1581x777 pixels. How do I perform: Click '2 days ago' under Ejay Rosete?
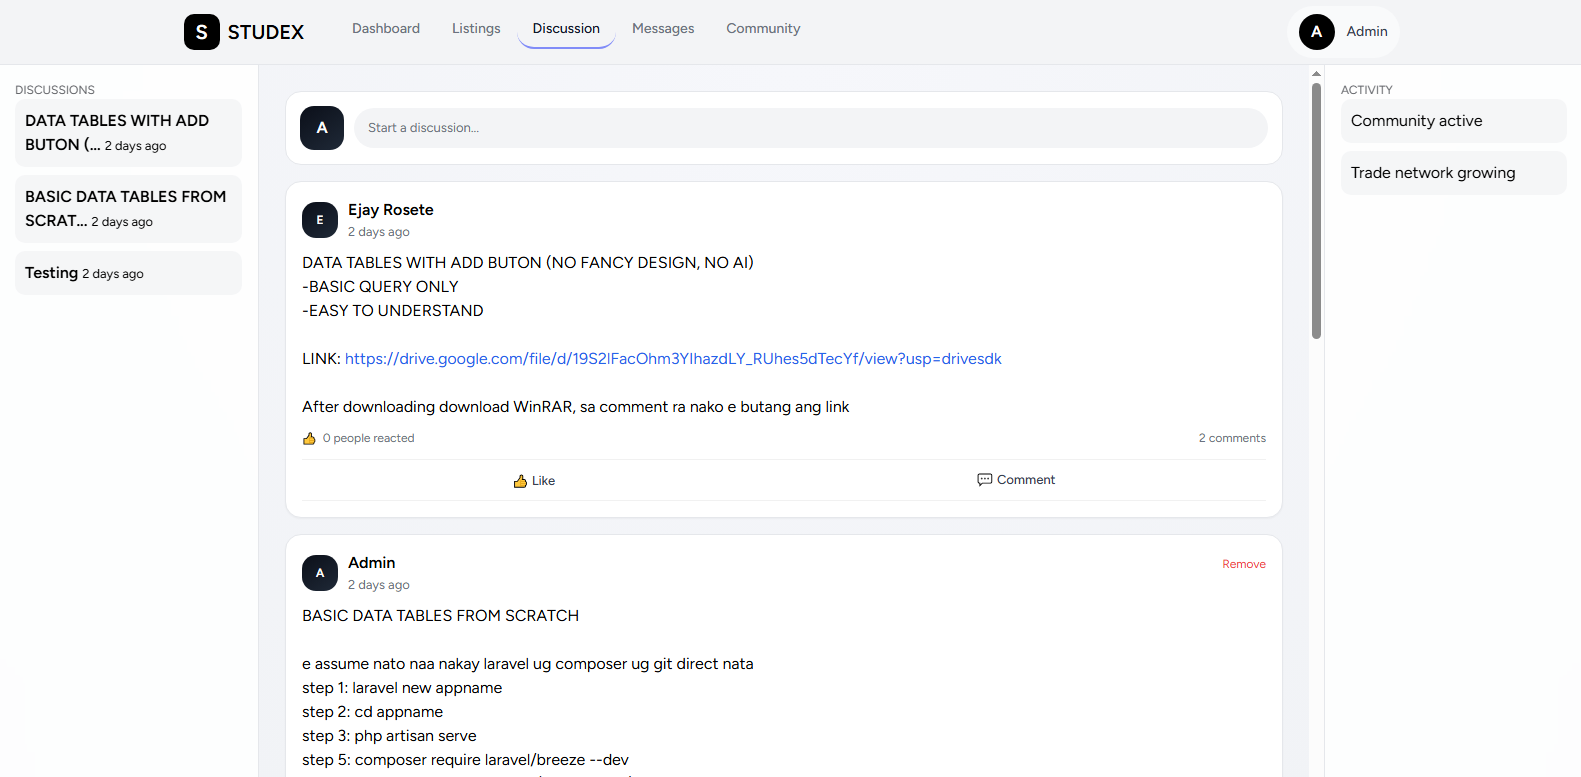click(x=379, y=232)
